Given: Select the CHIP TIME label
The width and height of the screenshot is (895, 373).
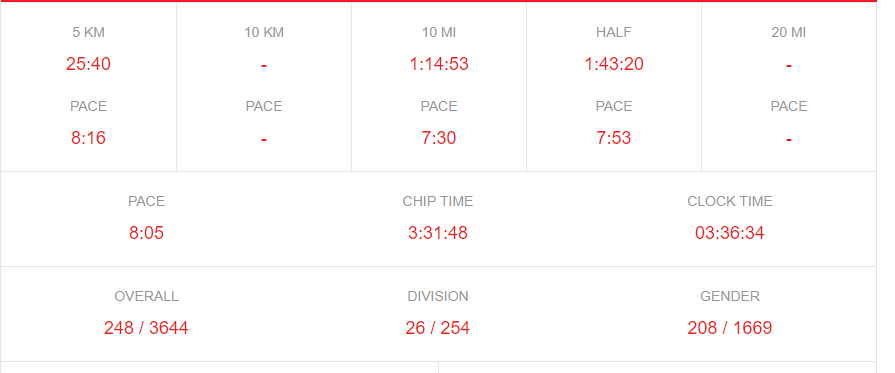Looking at the screenshot, I should coord(438,202).
